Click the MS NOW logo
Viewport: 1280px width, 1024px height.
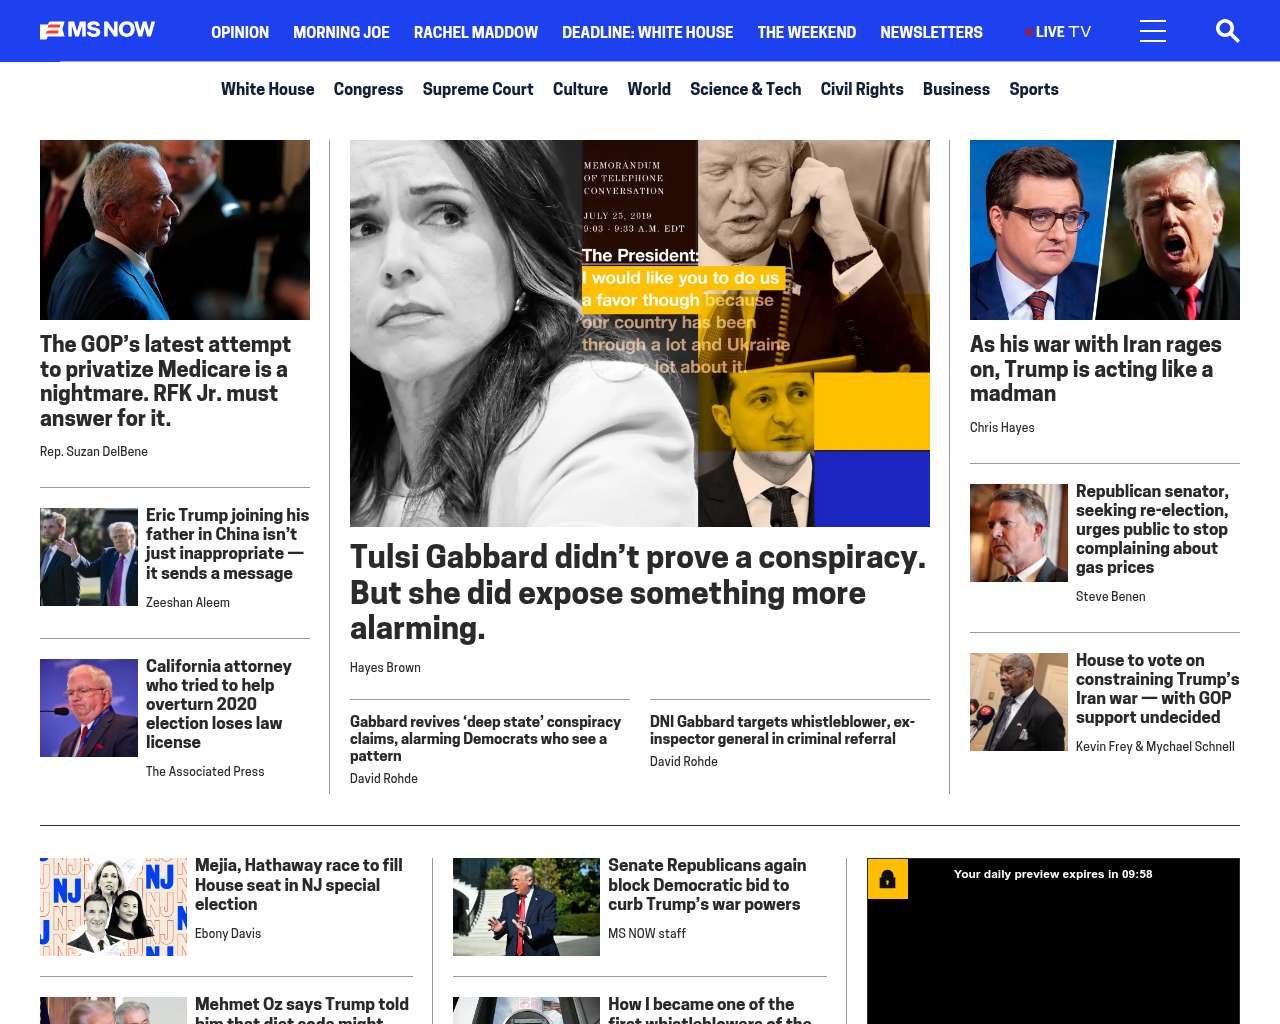coord(98,30)
